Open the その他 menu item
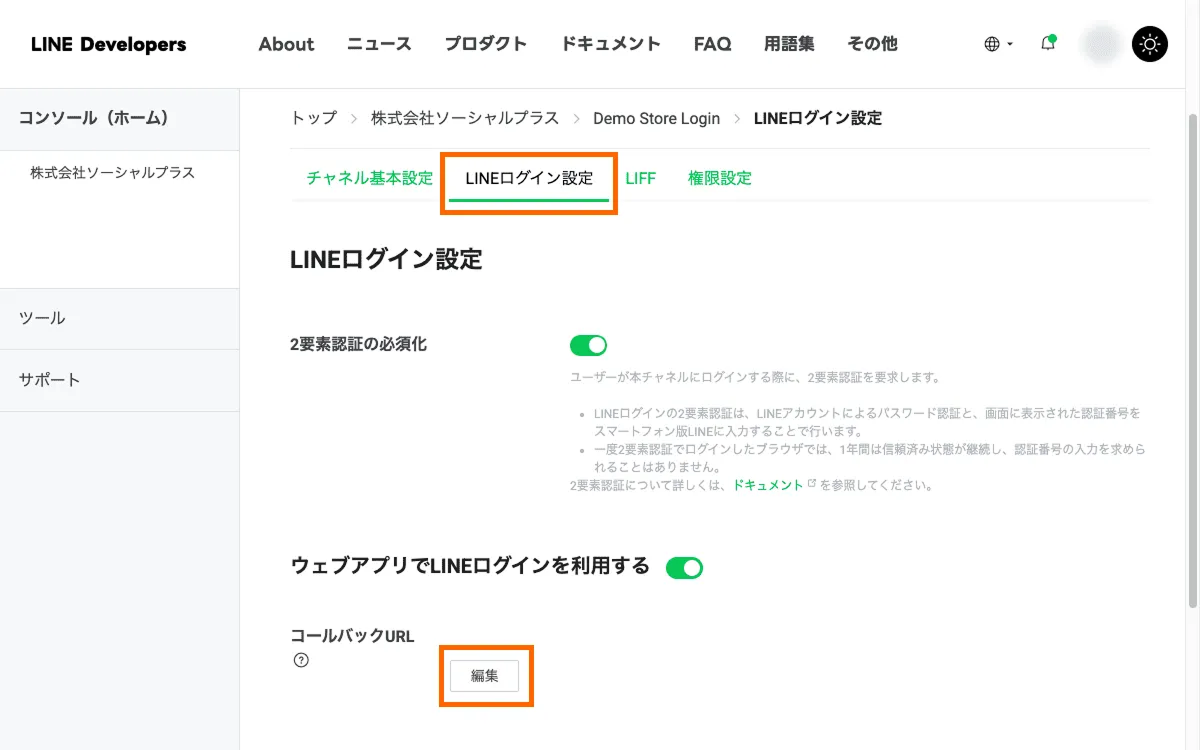 [872, 44]
